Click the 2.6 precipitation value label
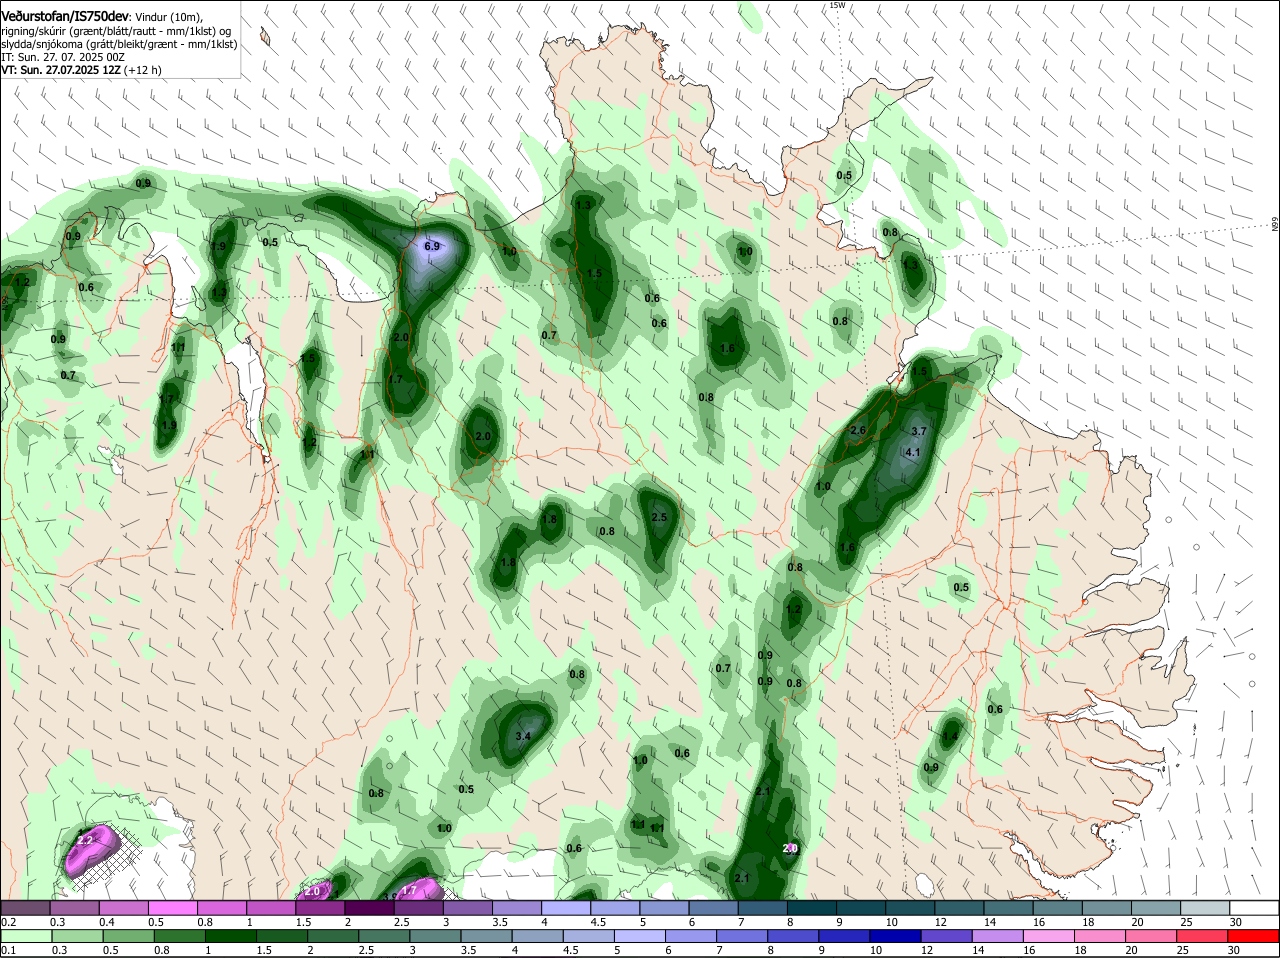 click(x=857, y=430)
